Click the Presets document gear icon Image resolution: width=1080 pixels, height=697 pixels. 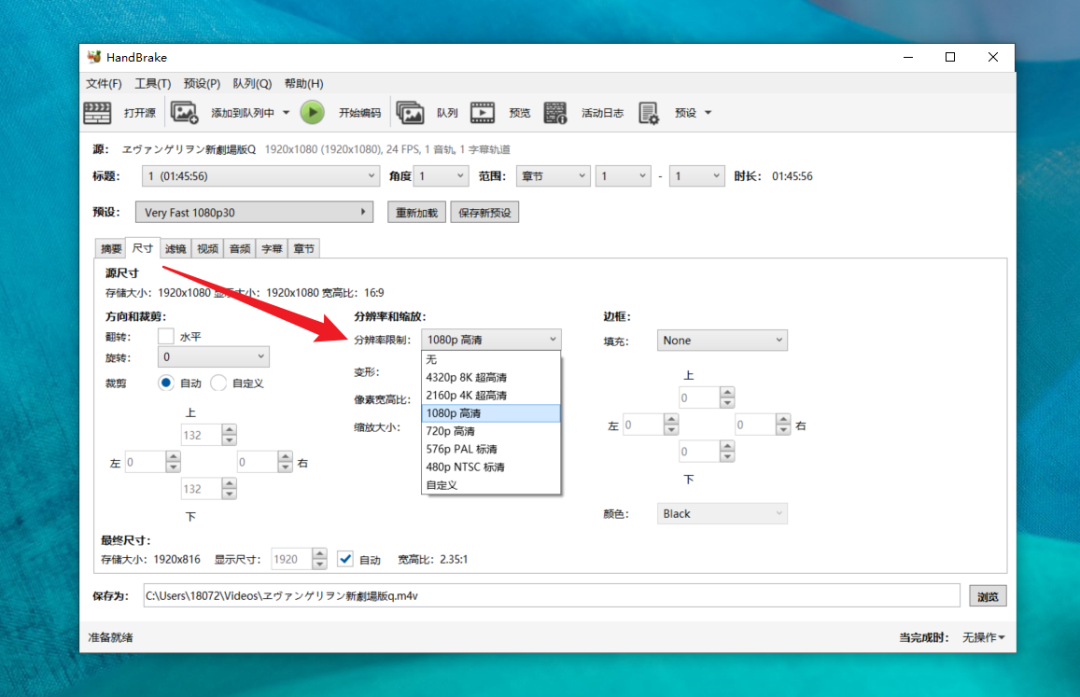649,113
